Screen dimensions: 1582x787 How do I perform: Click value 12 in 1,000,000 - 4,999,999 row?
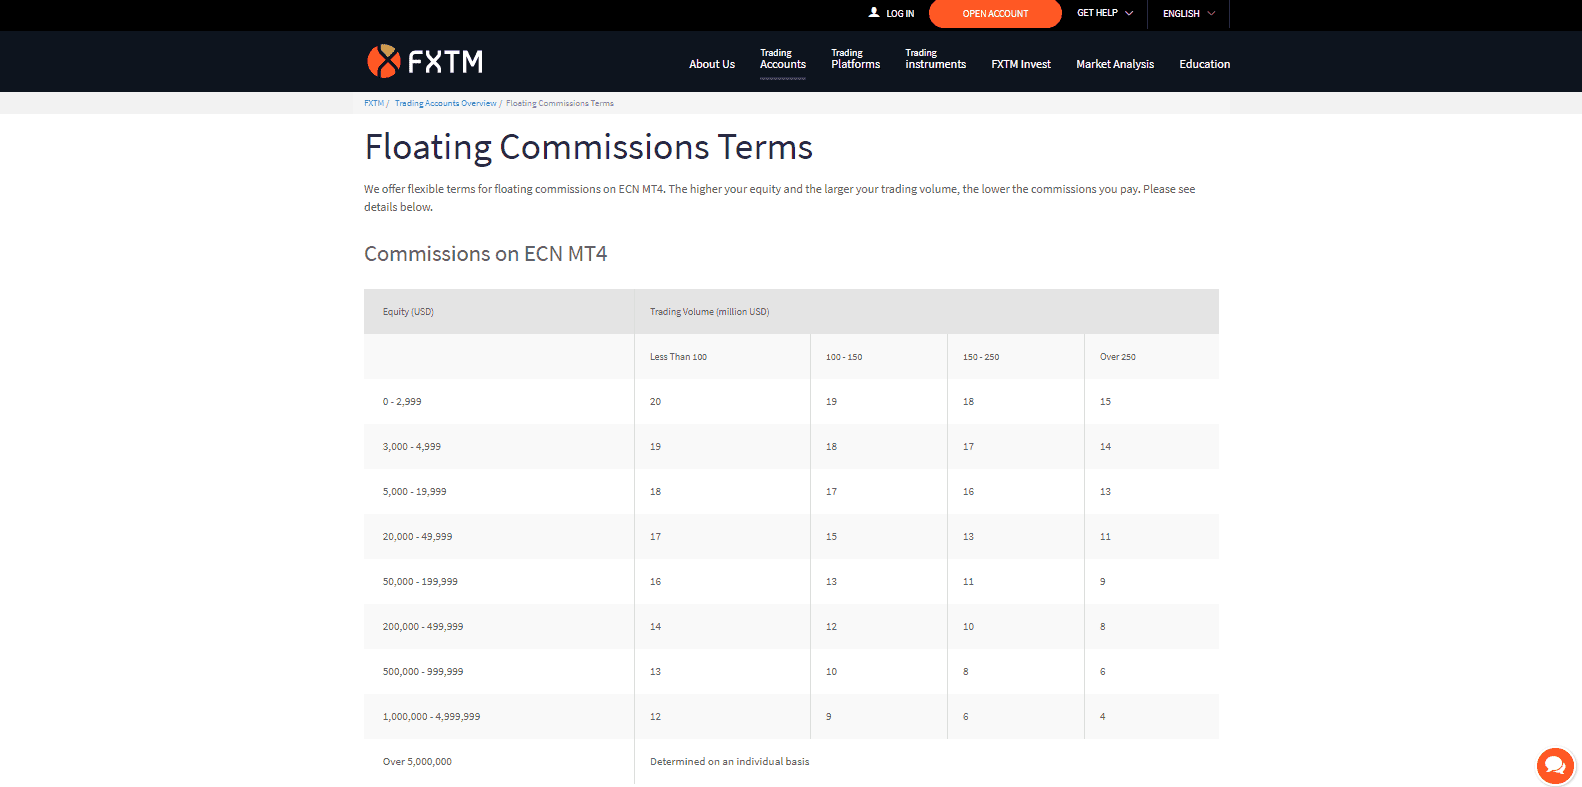pyautogui.click(x=655, y=717)
